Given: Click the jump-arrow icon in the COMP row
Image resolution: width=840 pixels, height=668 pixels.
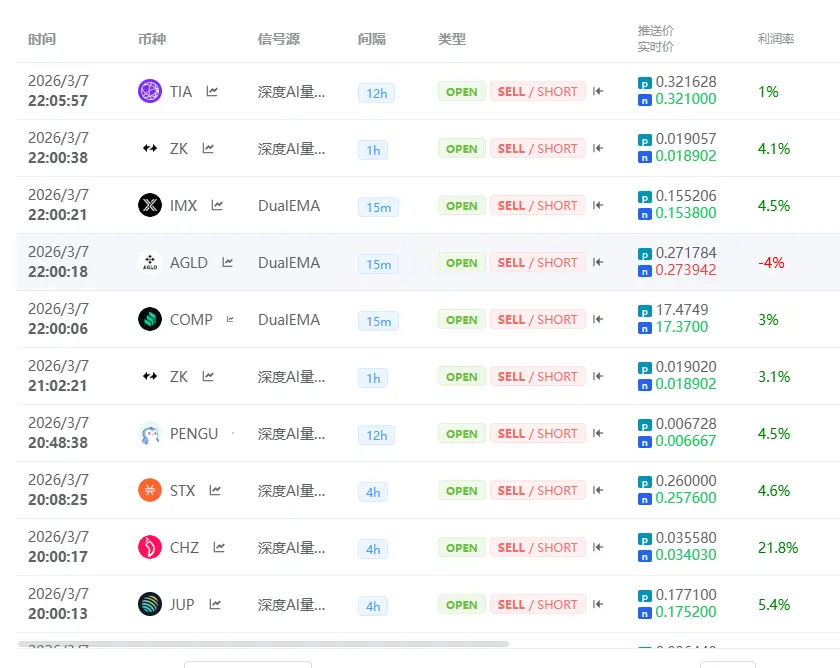Looking at the screenshot, I should tap(598, 319).
